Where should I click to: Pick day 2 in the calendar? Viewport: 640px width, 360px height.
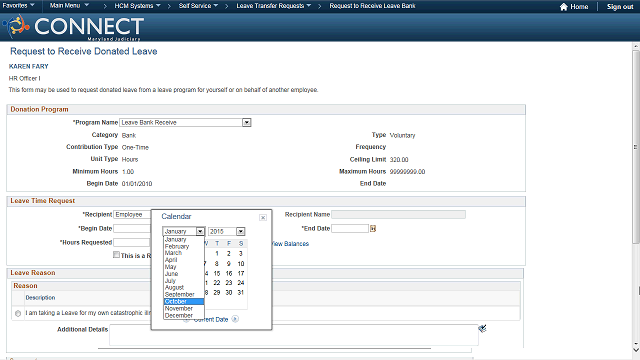pos(229,253)
